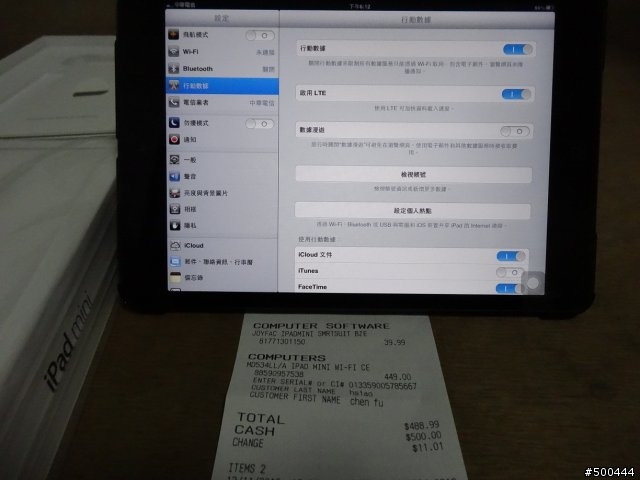Select Bluetooth status value on its row
The height and width of the screenshot is (480, 640).
(268, 69)
